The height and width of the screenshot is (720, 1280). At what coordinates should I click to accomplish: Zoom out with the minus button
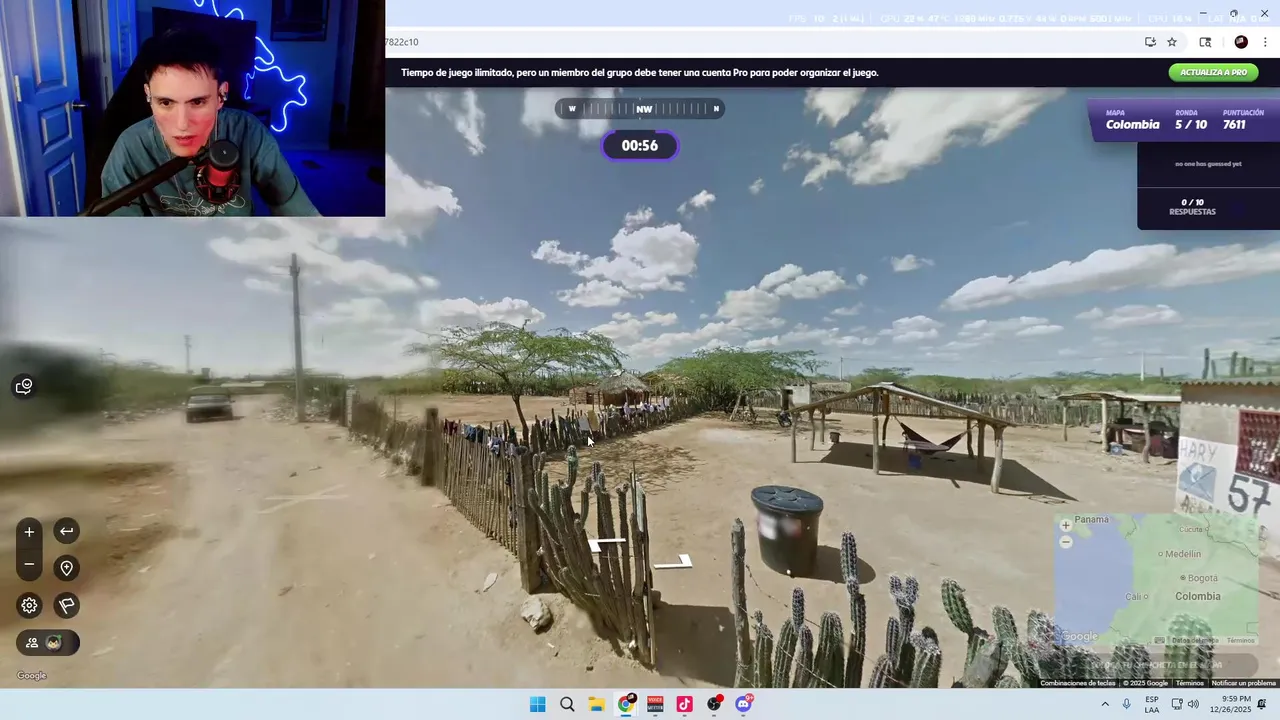(29, 565)
